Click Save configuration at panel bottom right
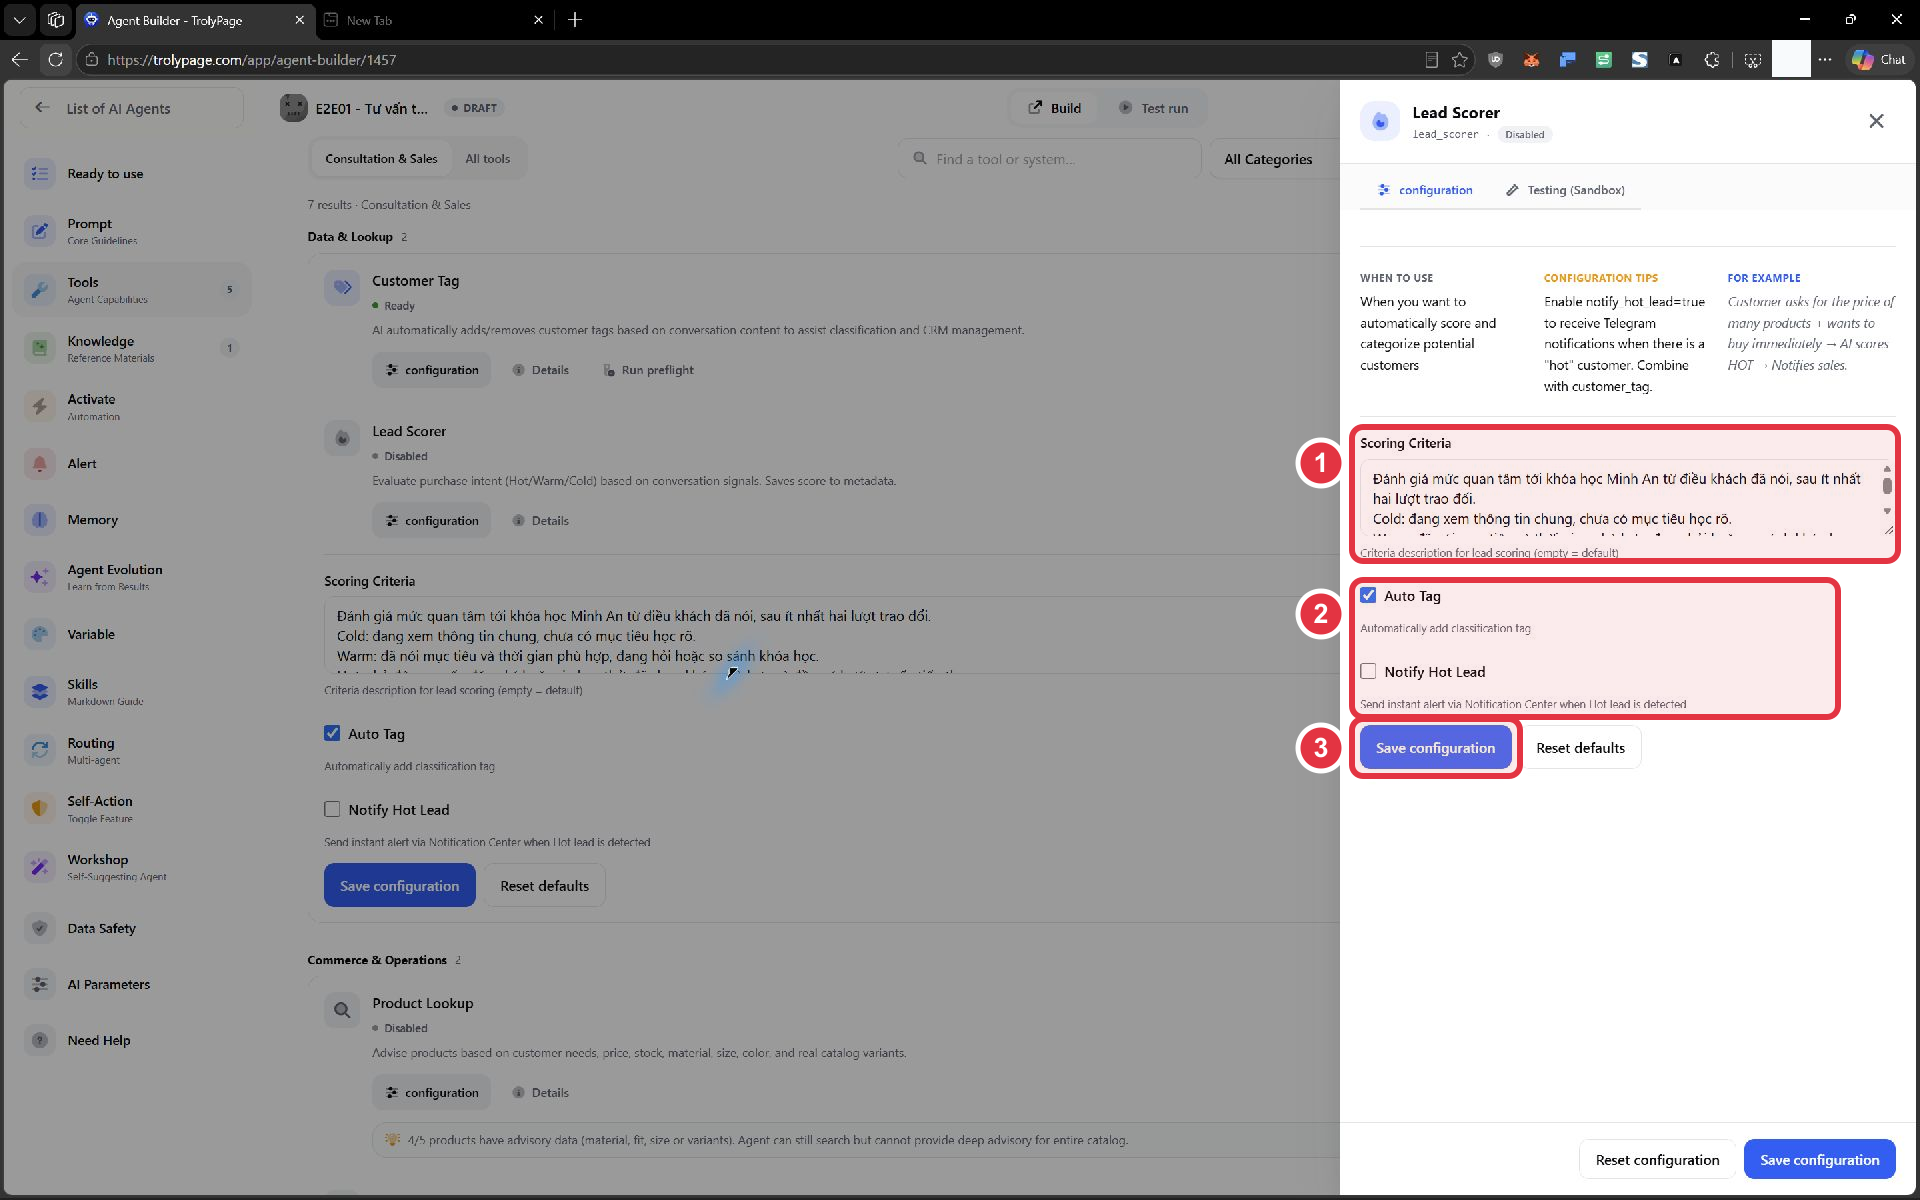 1819,1160
